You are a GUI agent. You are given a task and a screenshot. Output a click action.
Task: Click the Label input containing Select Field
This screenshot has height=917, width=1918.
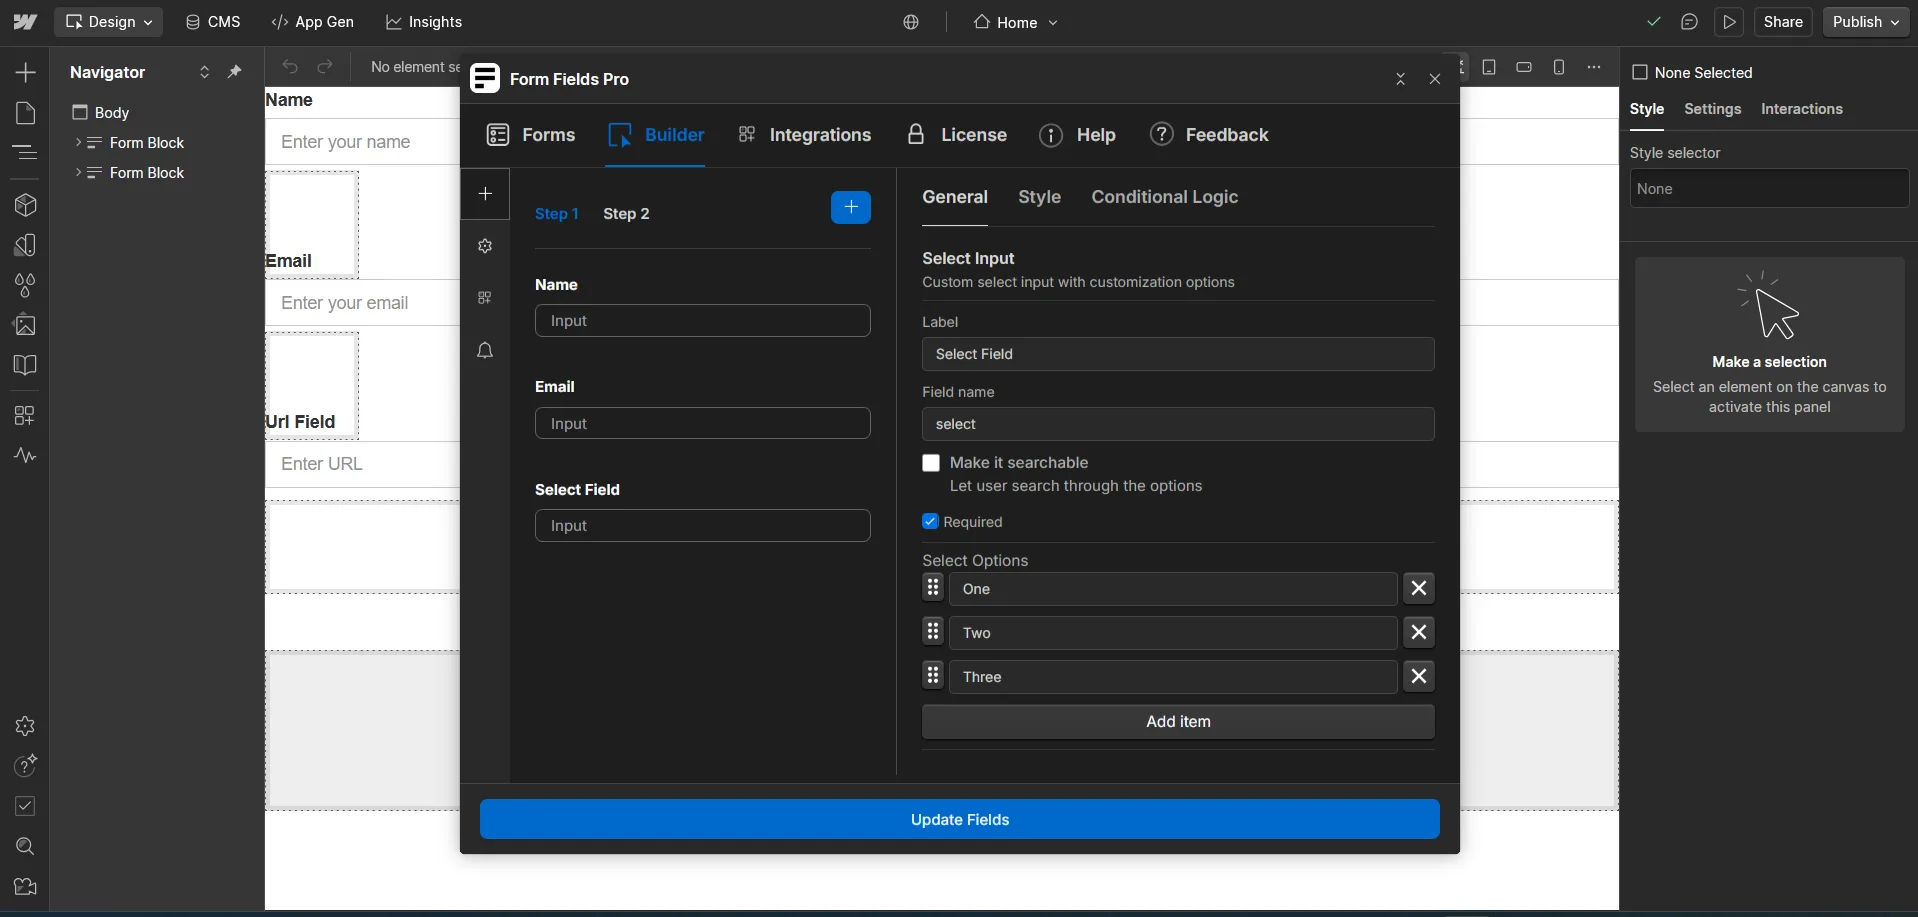1178,354
